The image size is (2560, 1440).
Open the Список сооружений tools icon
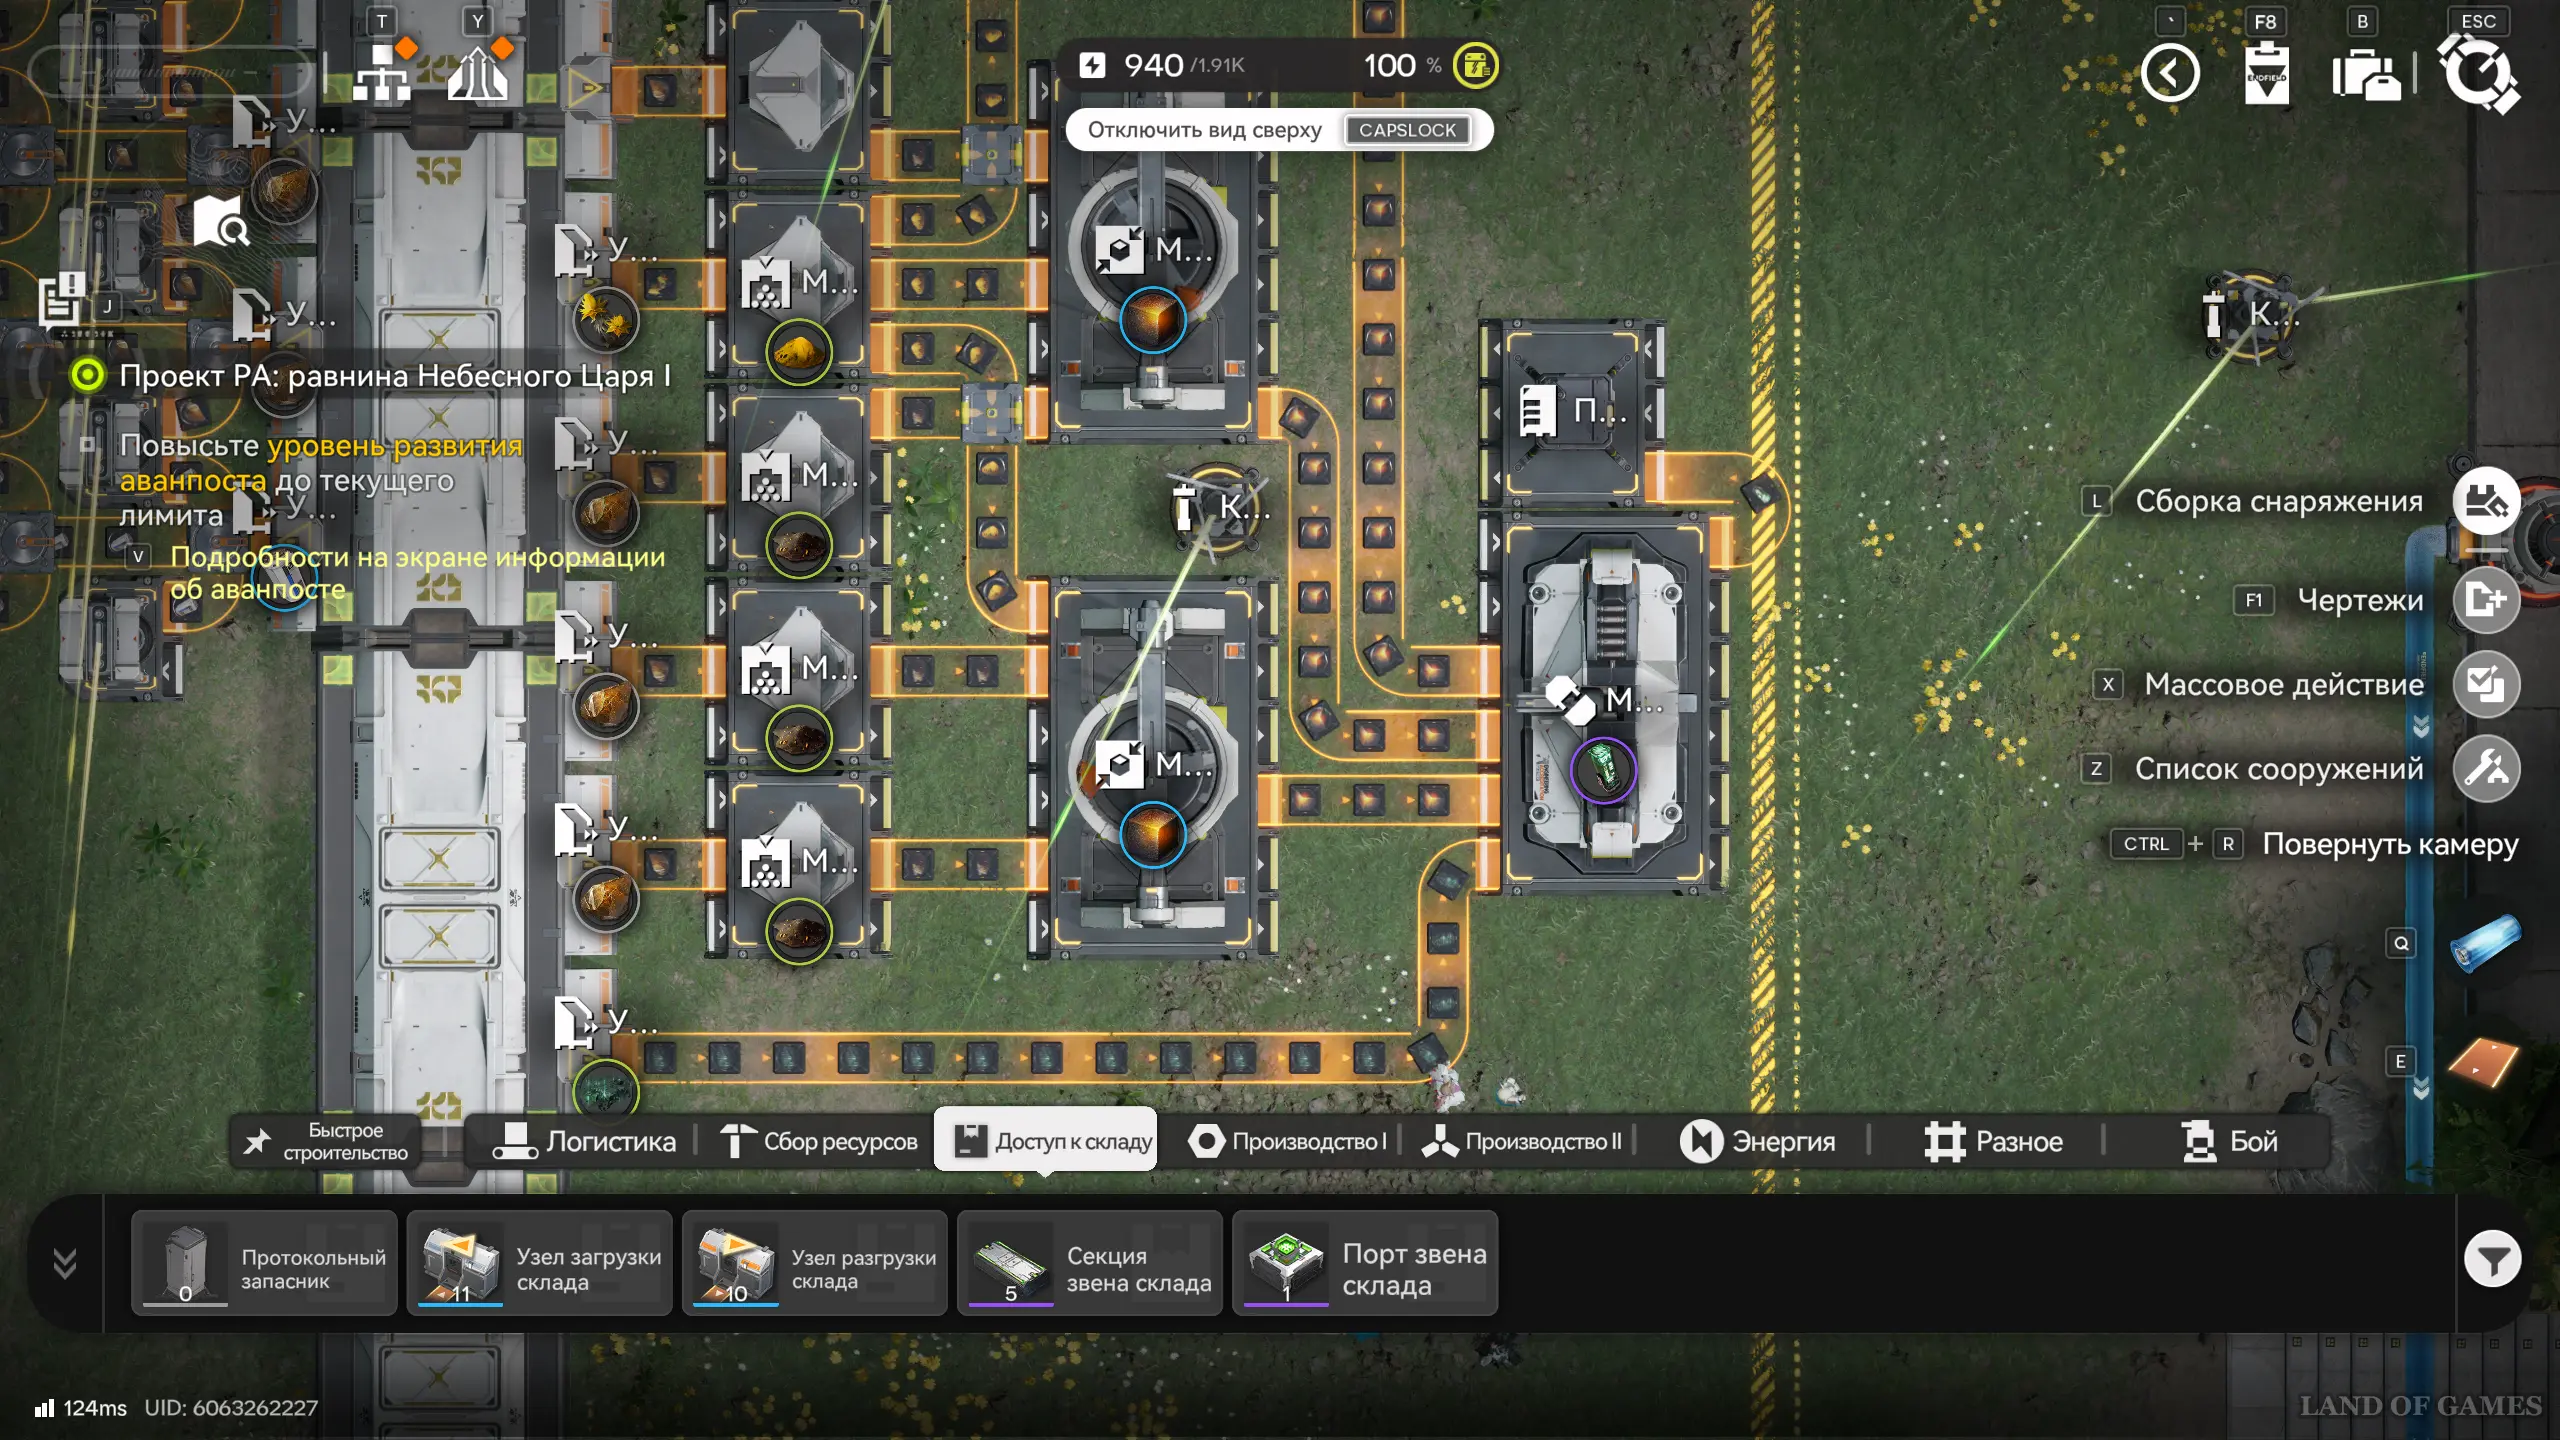pos(2486,769)
